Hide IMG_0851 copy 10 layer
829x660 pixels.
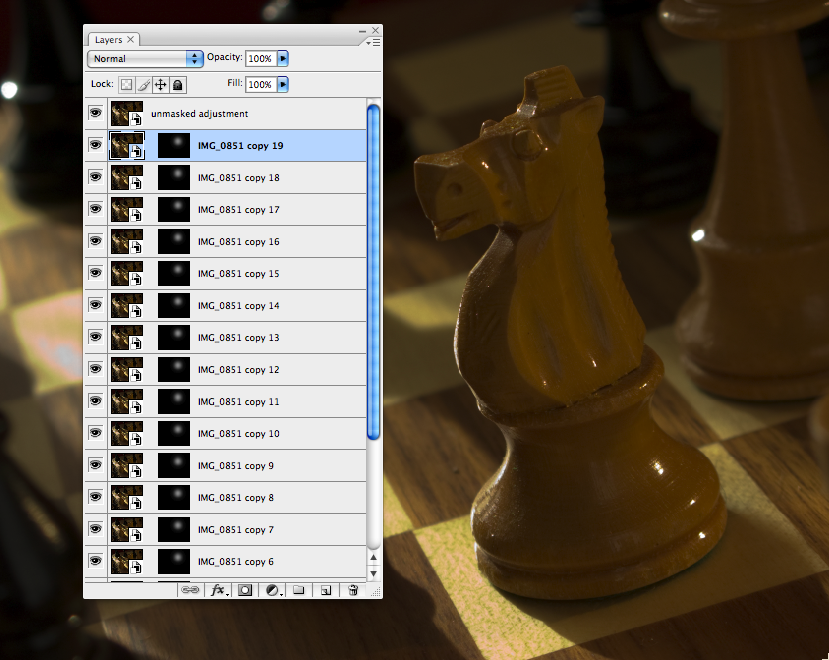95,433
